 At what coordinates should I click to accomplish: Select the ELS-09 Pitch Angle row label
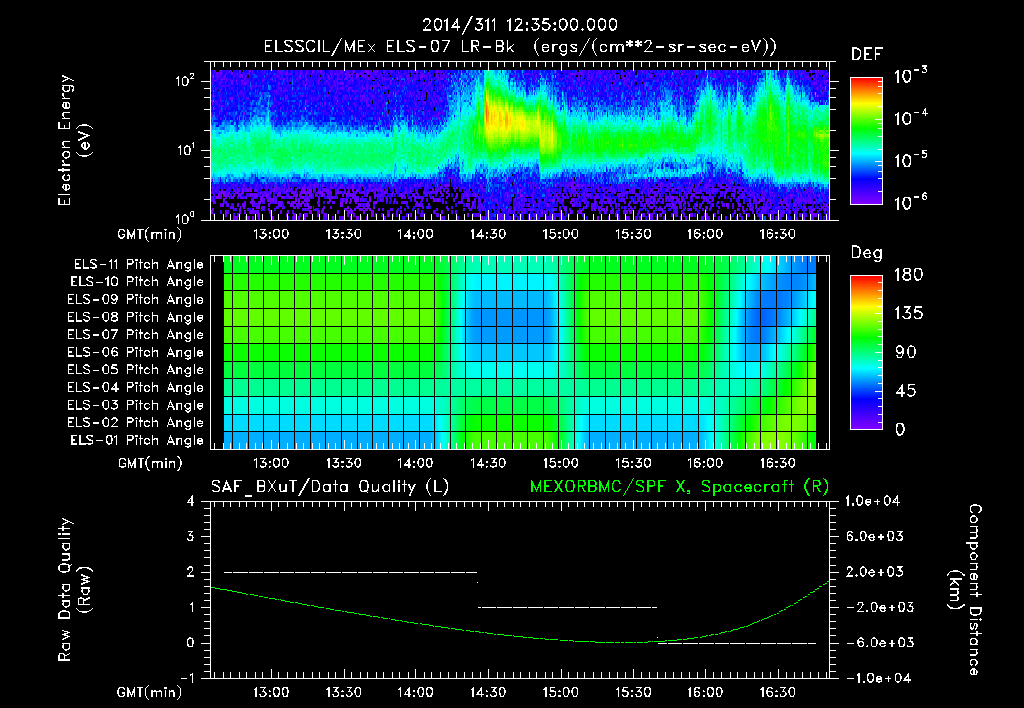tap(136, 300)
